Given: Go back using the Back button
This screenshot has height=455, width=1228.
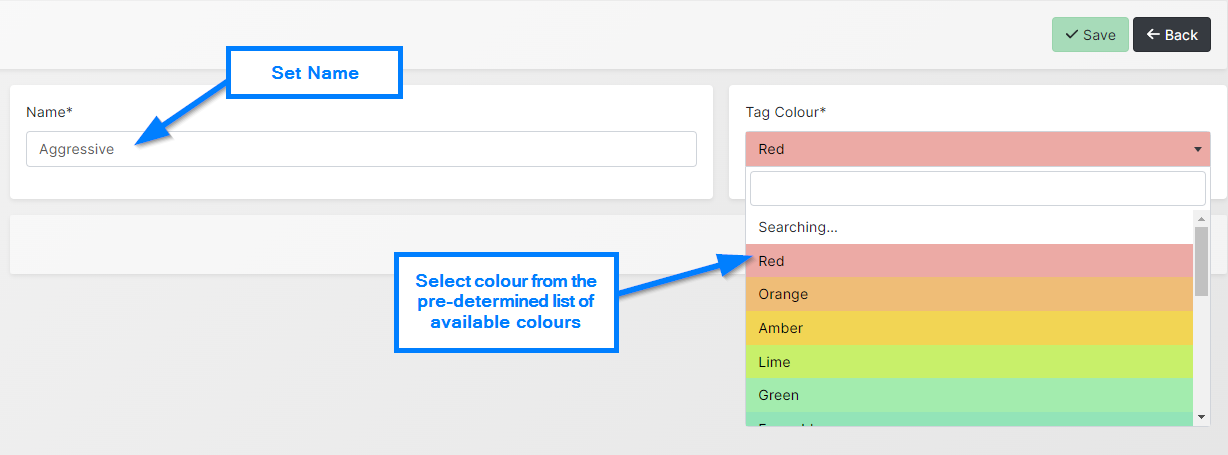Looking at the screenshot, I should tap(1171, 35).
